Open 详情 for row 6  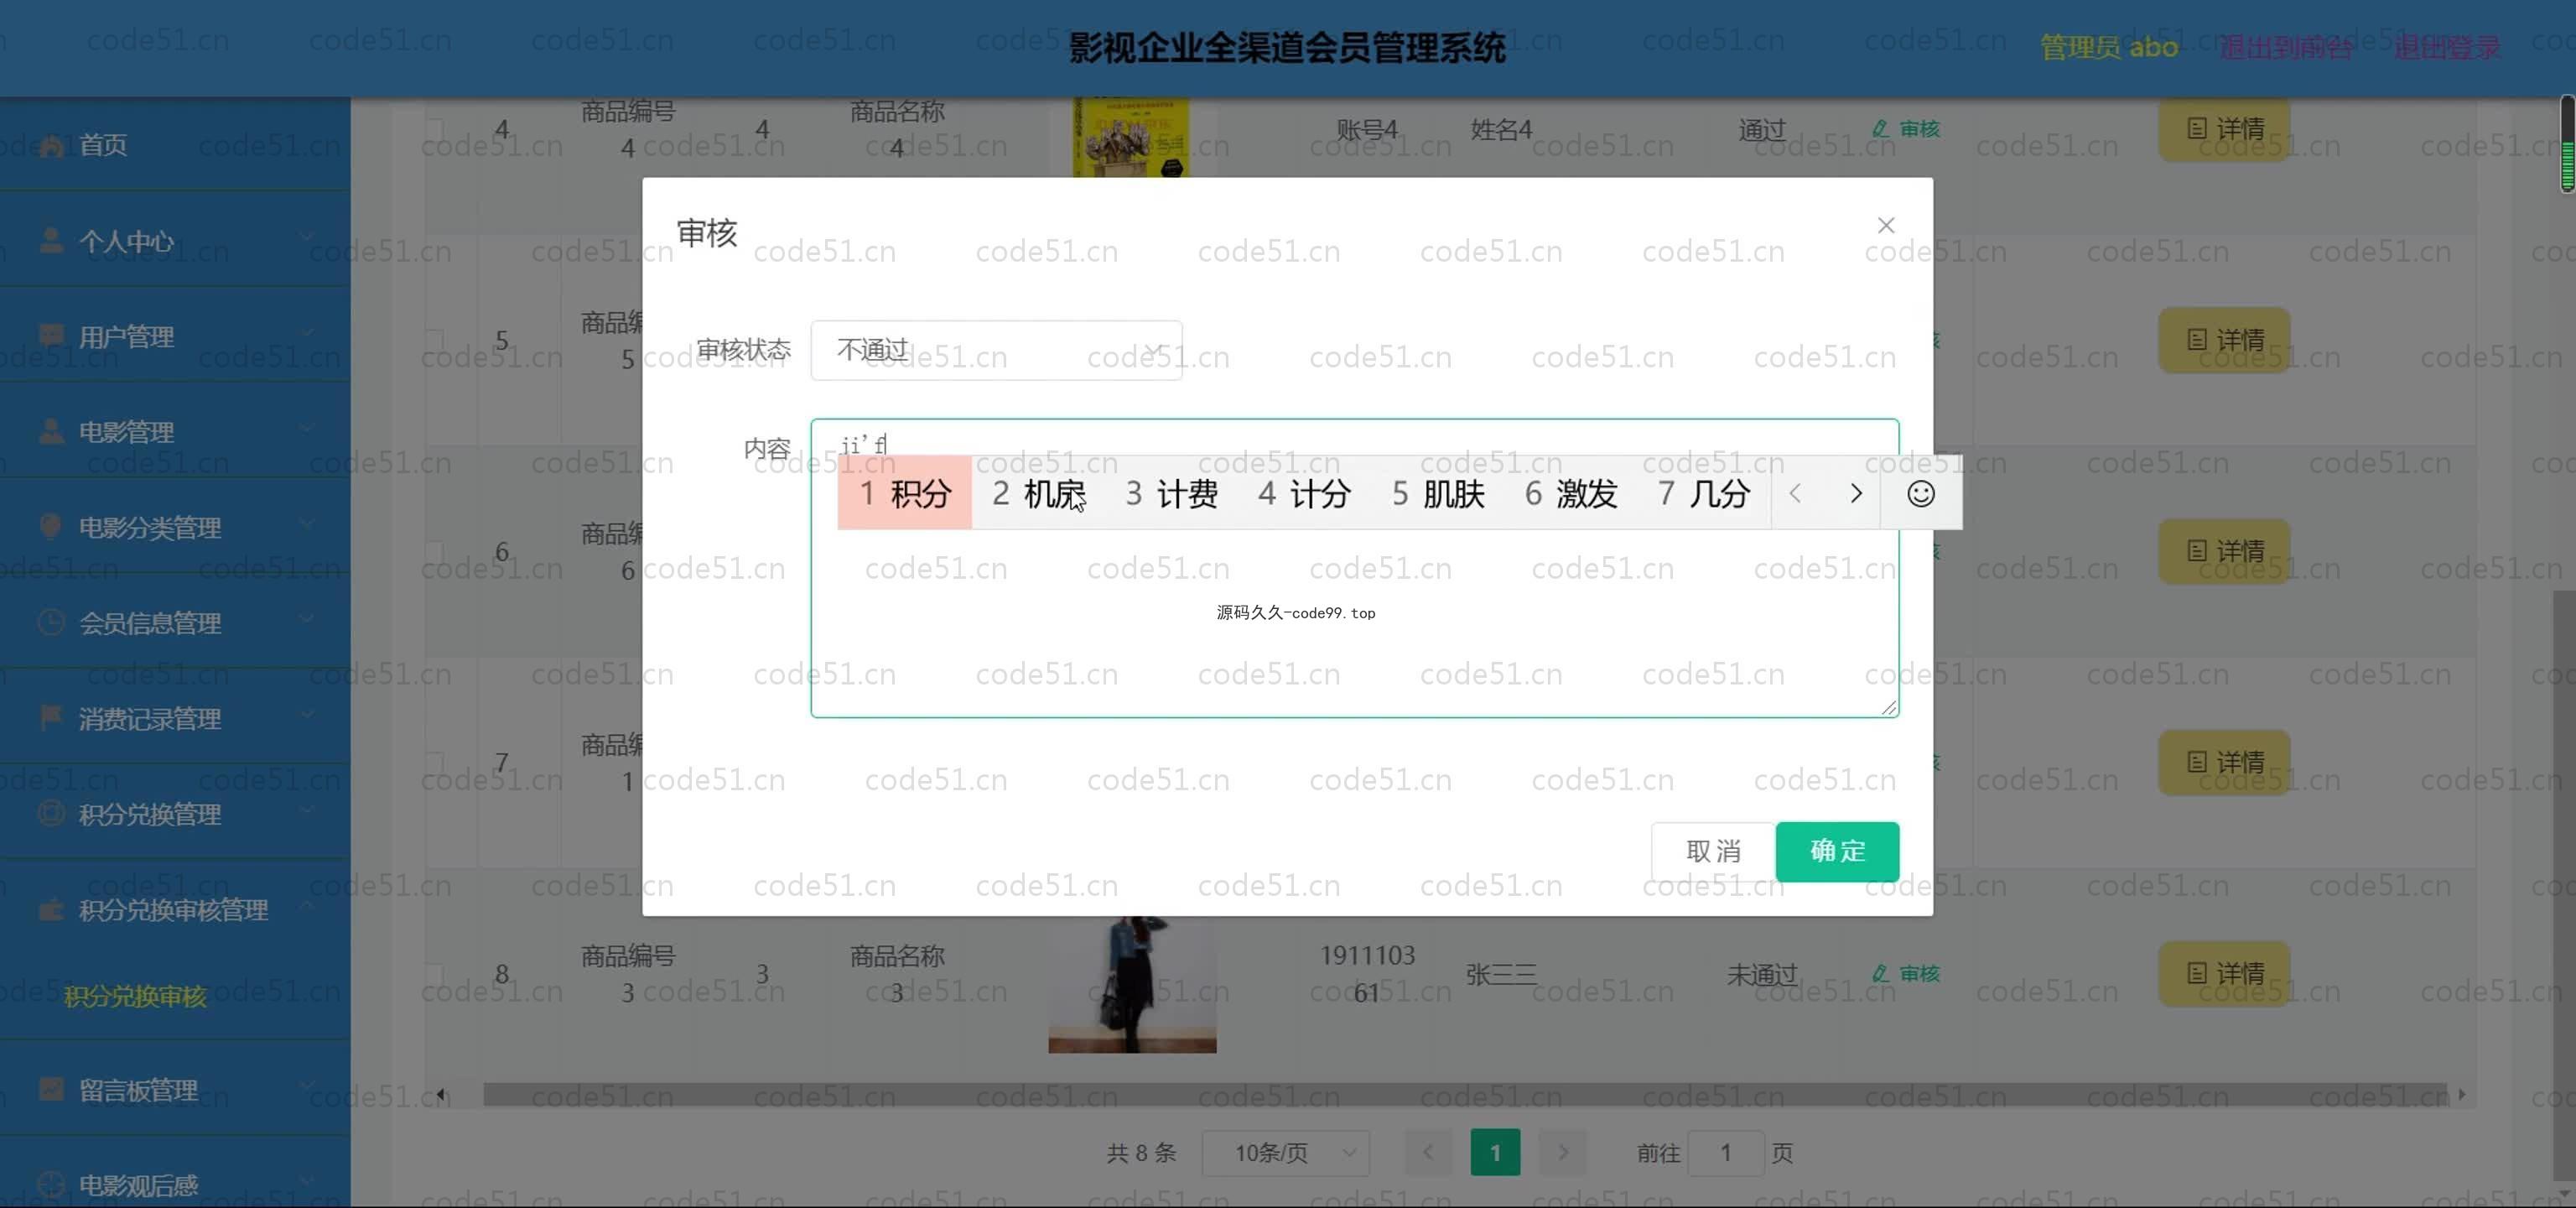click(2224, 551)
